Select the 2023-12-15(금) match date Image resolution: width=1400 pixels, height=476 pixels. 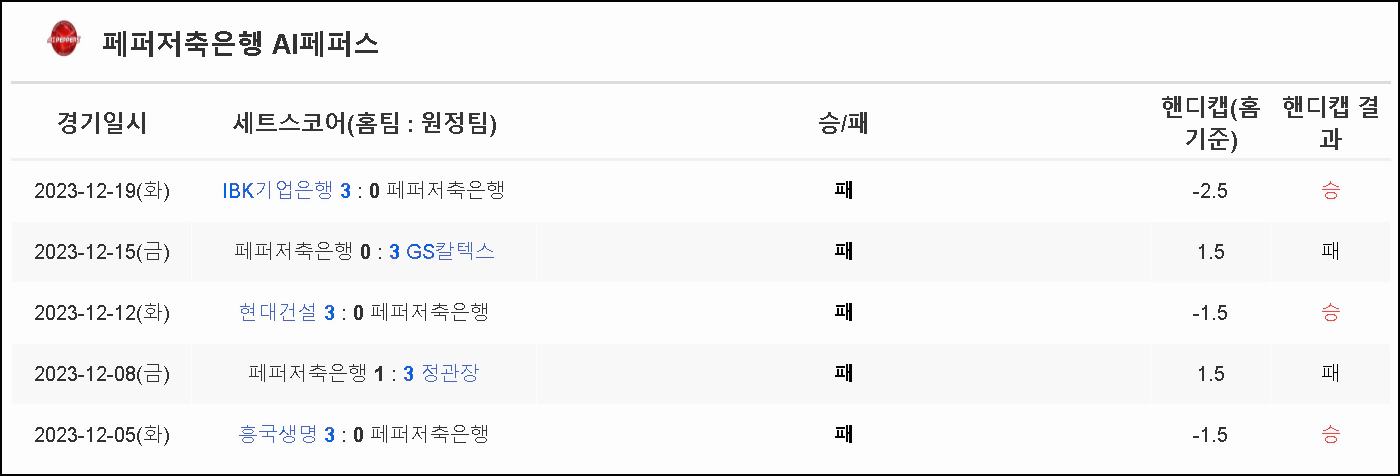pos(102,251)
